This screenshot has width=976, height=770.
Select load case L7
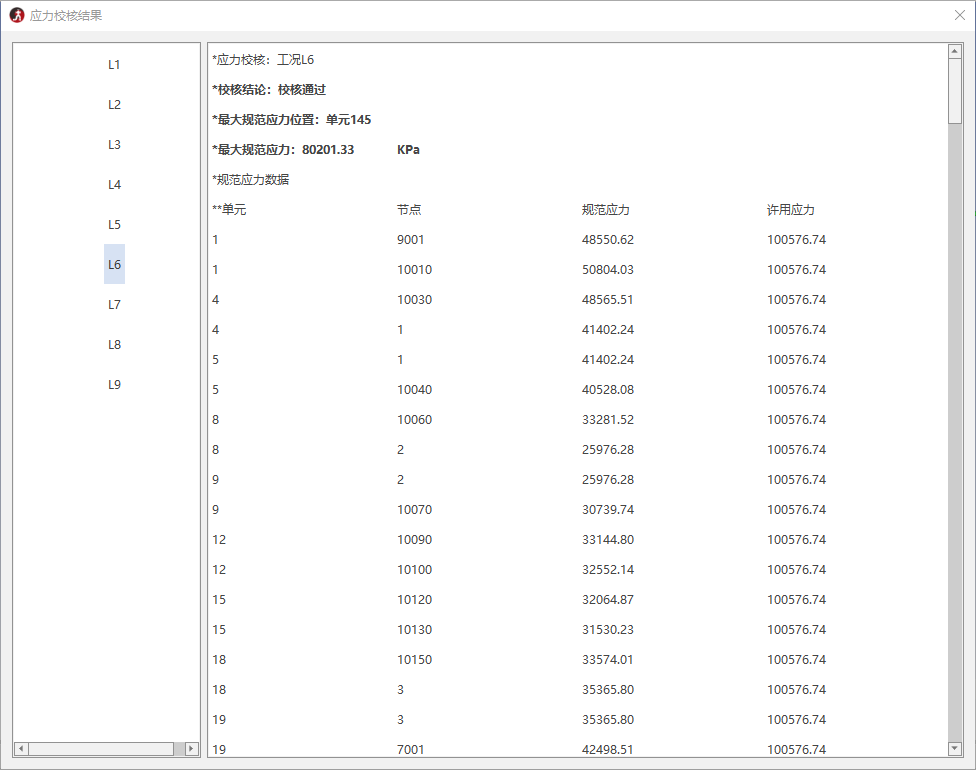point(114,304)
